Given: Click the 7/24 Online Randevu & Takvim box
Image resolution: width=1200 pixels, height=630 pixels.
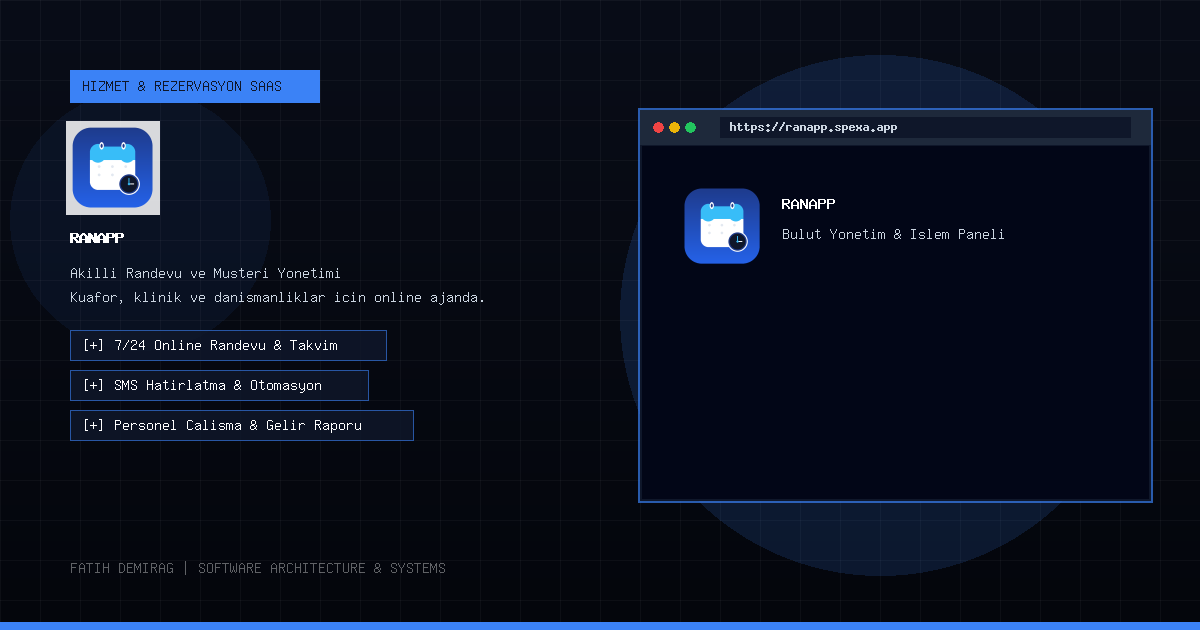Looking at the screenshot, I should (228, 345).
